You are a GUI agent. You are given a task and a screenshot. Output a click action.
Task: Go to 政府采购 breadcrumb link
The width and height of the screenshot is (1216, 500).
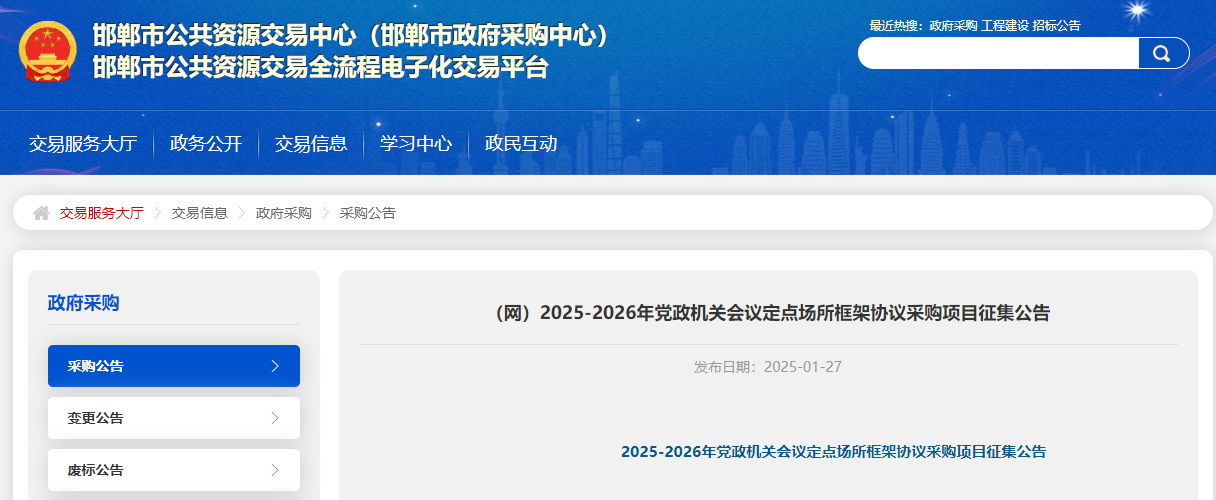(x=284, y=213)
